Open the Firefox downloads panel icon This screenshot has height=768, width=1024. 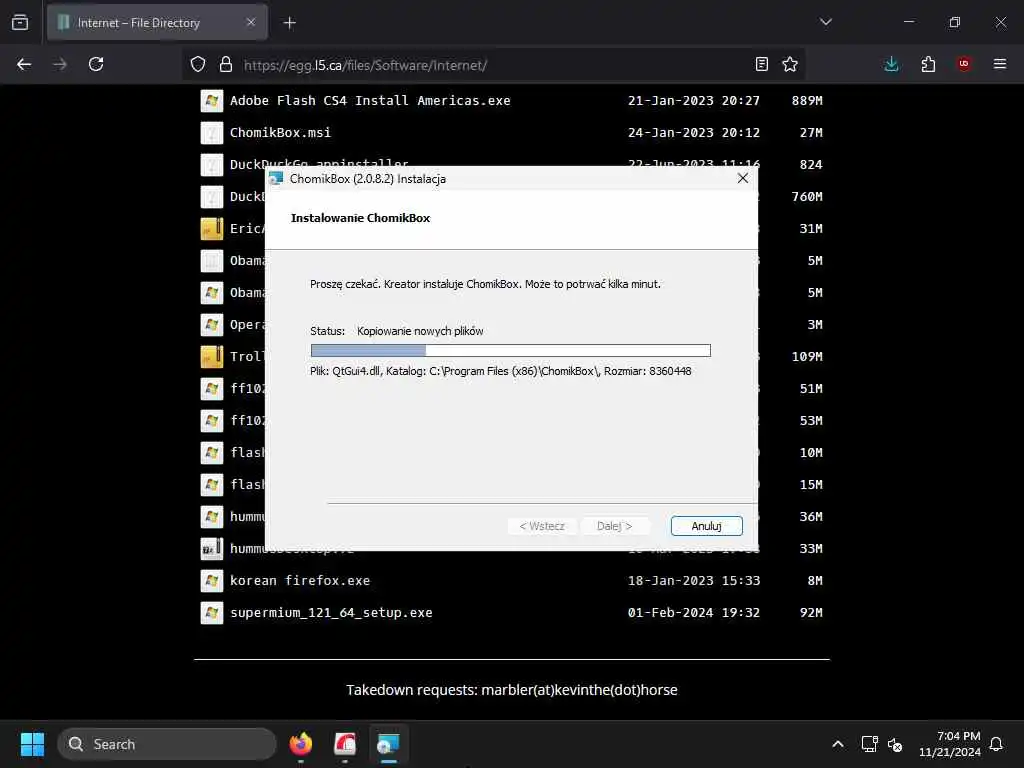[891, 64]
